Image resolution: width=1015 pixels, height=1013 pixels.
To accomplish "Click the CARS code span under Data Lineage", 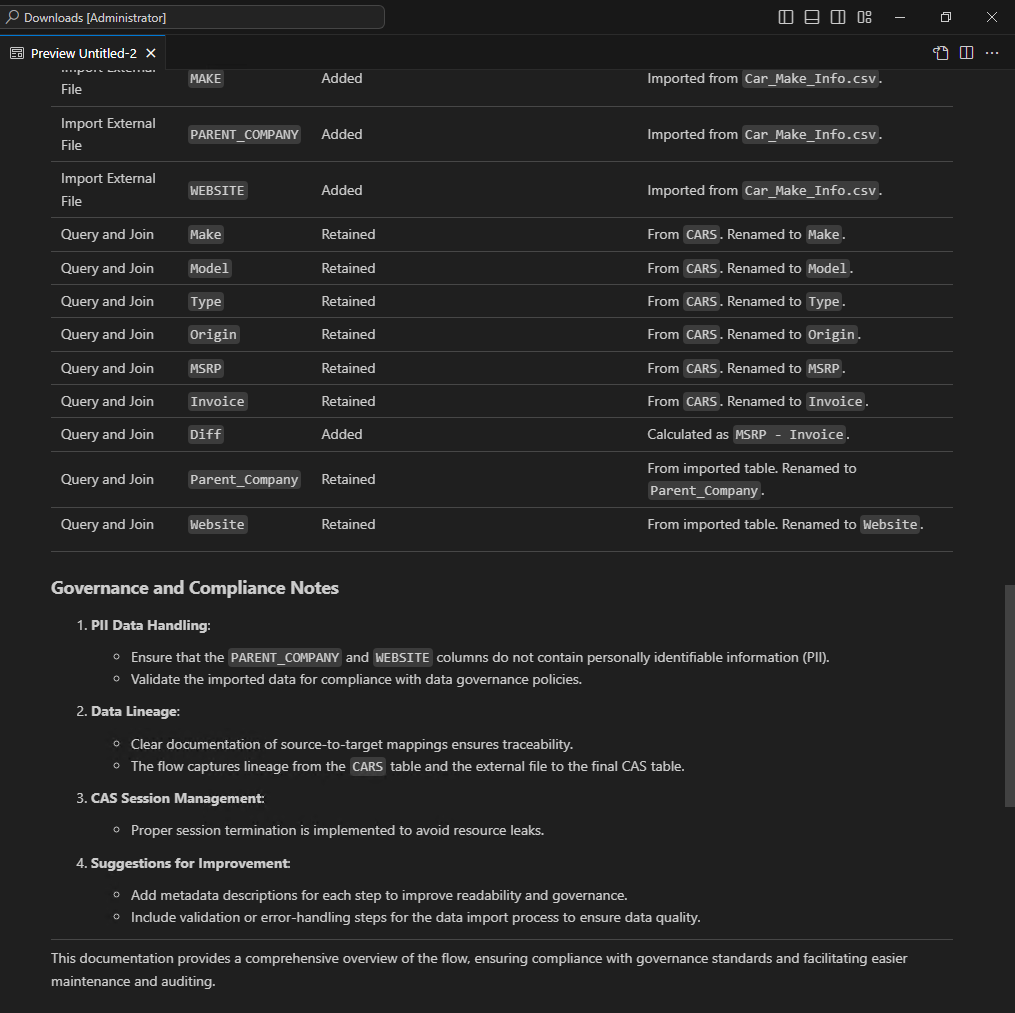I will (x=367, y=766).
